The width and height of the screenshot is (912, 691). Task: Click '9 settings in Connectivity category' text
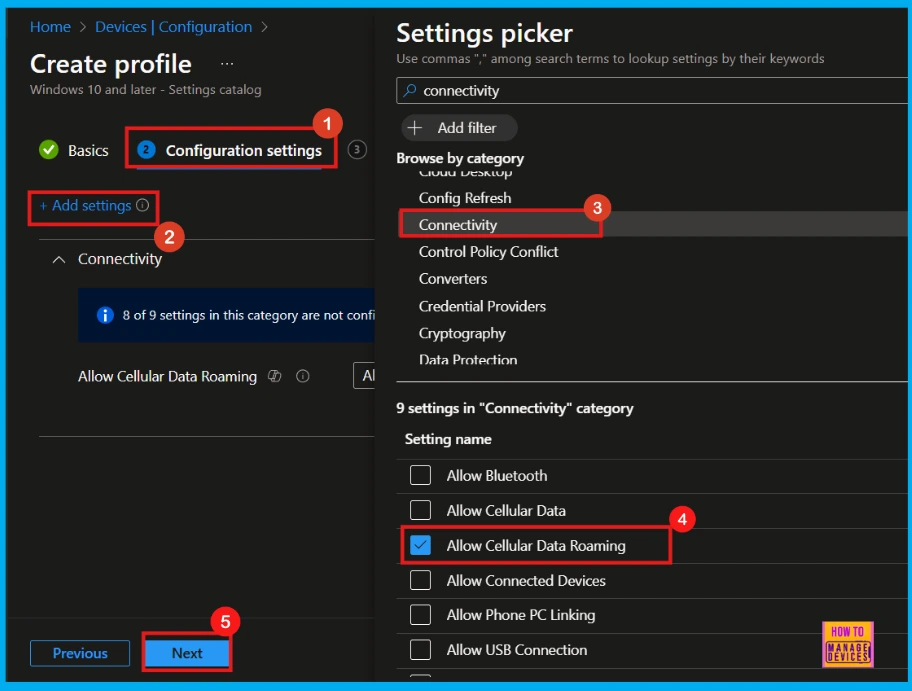tap(515, 408)
